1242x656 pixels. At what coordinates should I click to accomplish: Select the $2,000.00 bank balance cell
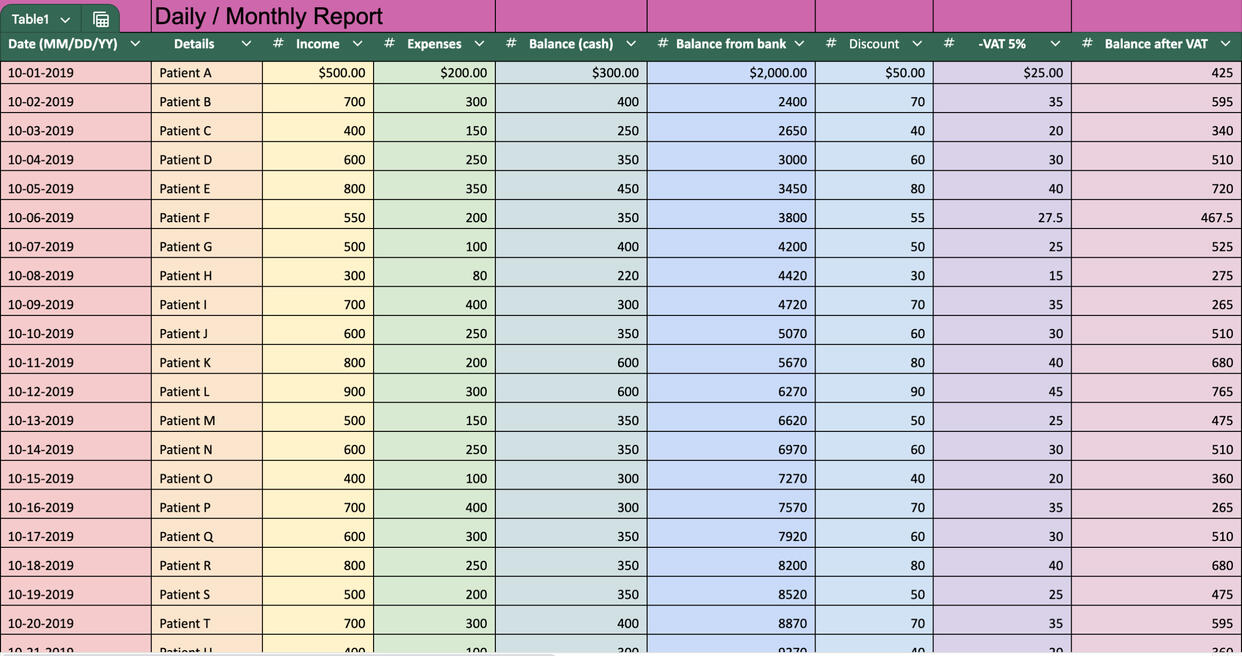coord(731,73)
